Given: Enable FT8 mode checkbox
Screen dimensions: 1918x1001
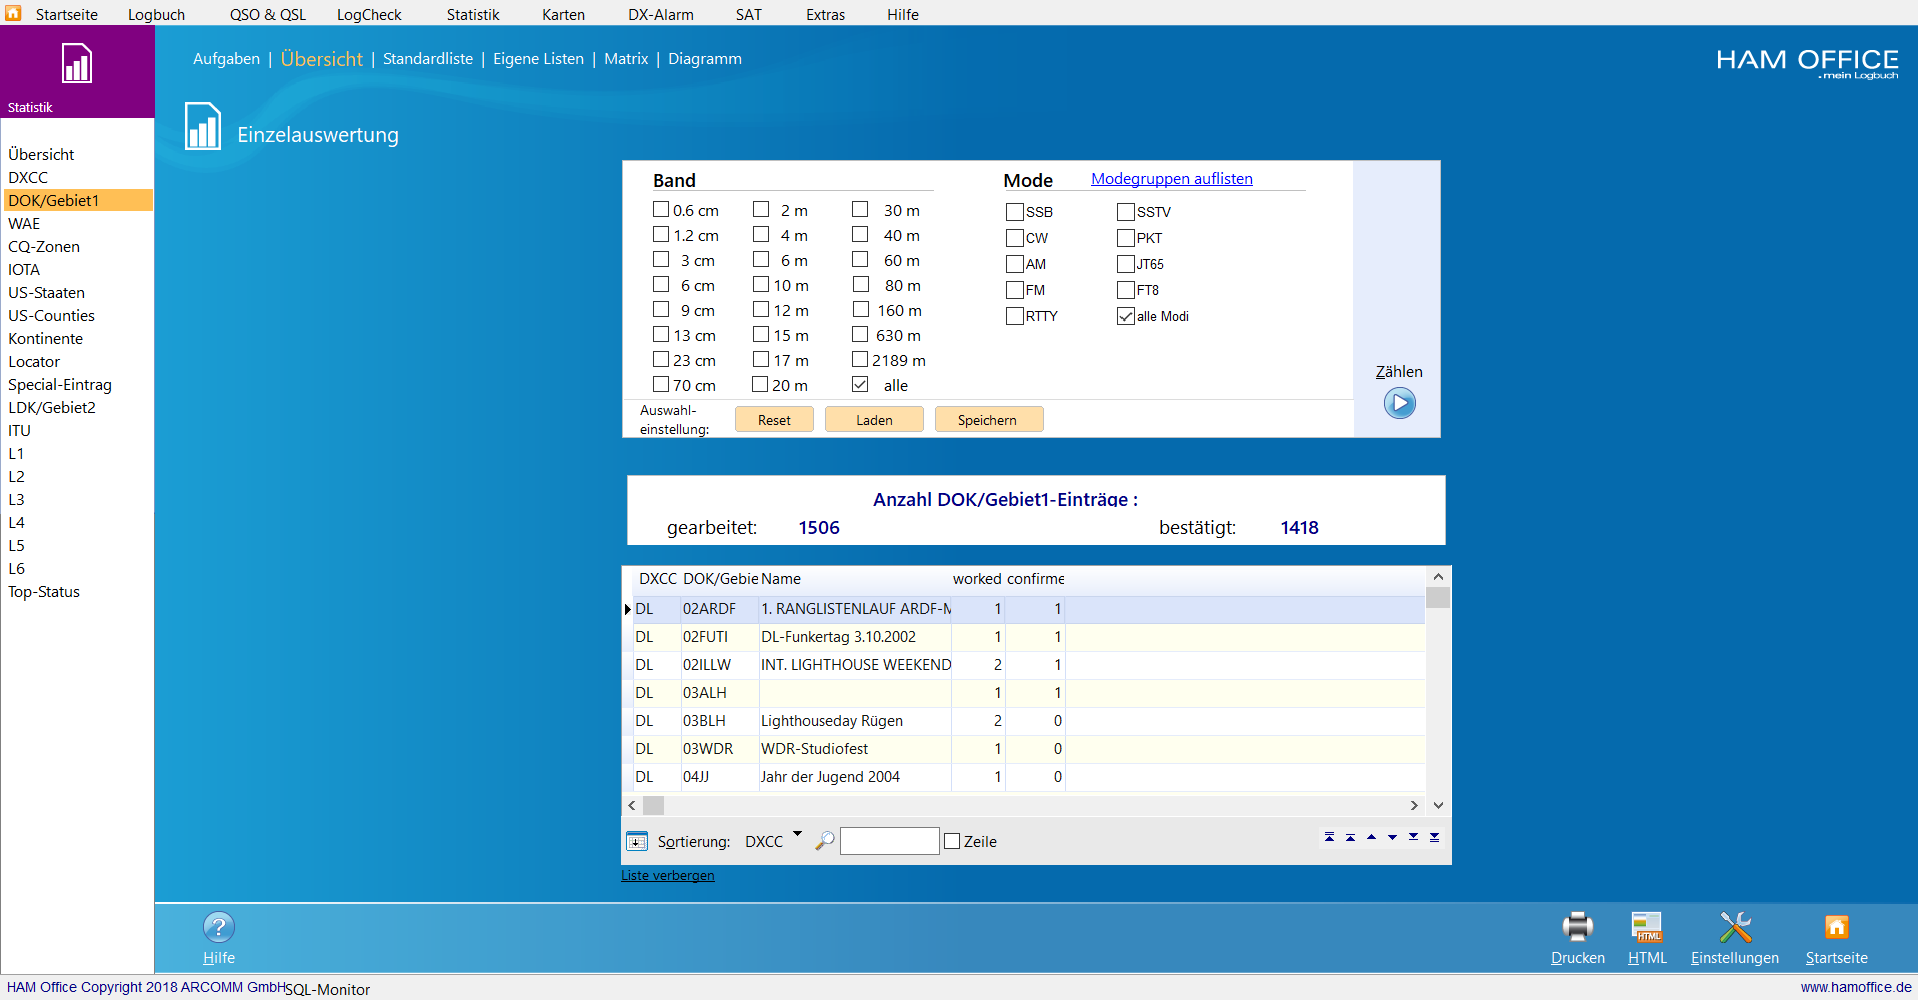Looking at the screenshot, I should click(x=1126, y=290).
